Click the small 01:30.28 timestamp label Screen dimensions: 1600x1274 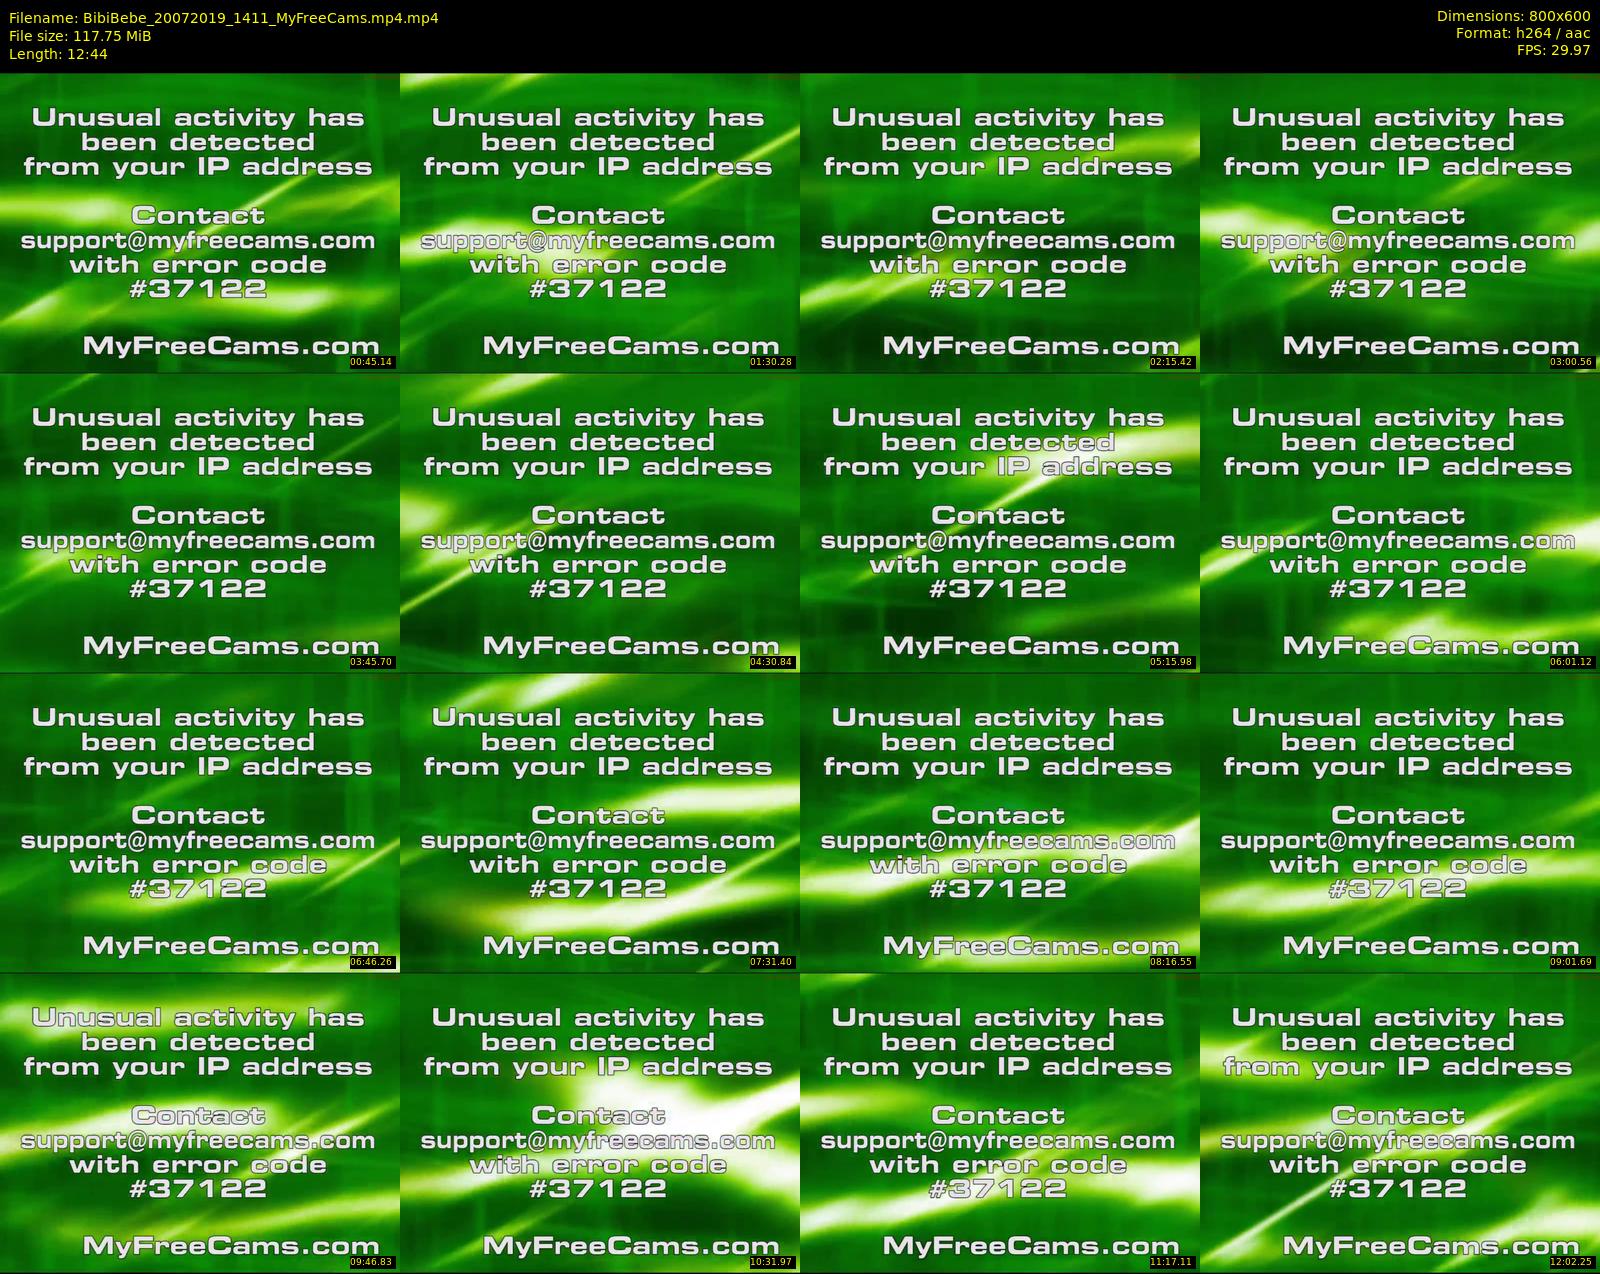(772, 362)
